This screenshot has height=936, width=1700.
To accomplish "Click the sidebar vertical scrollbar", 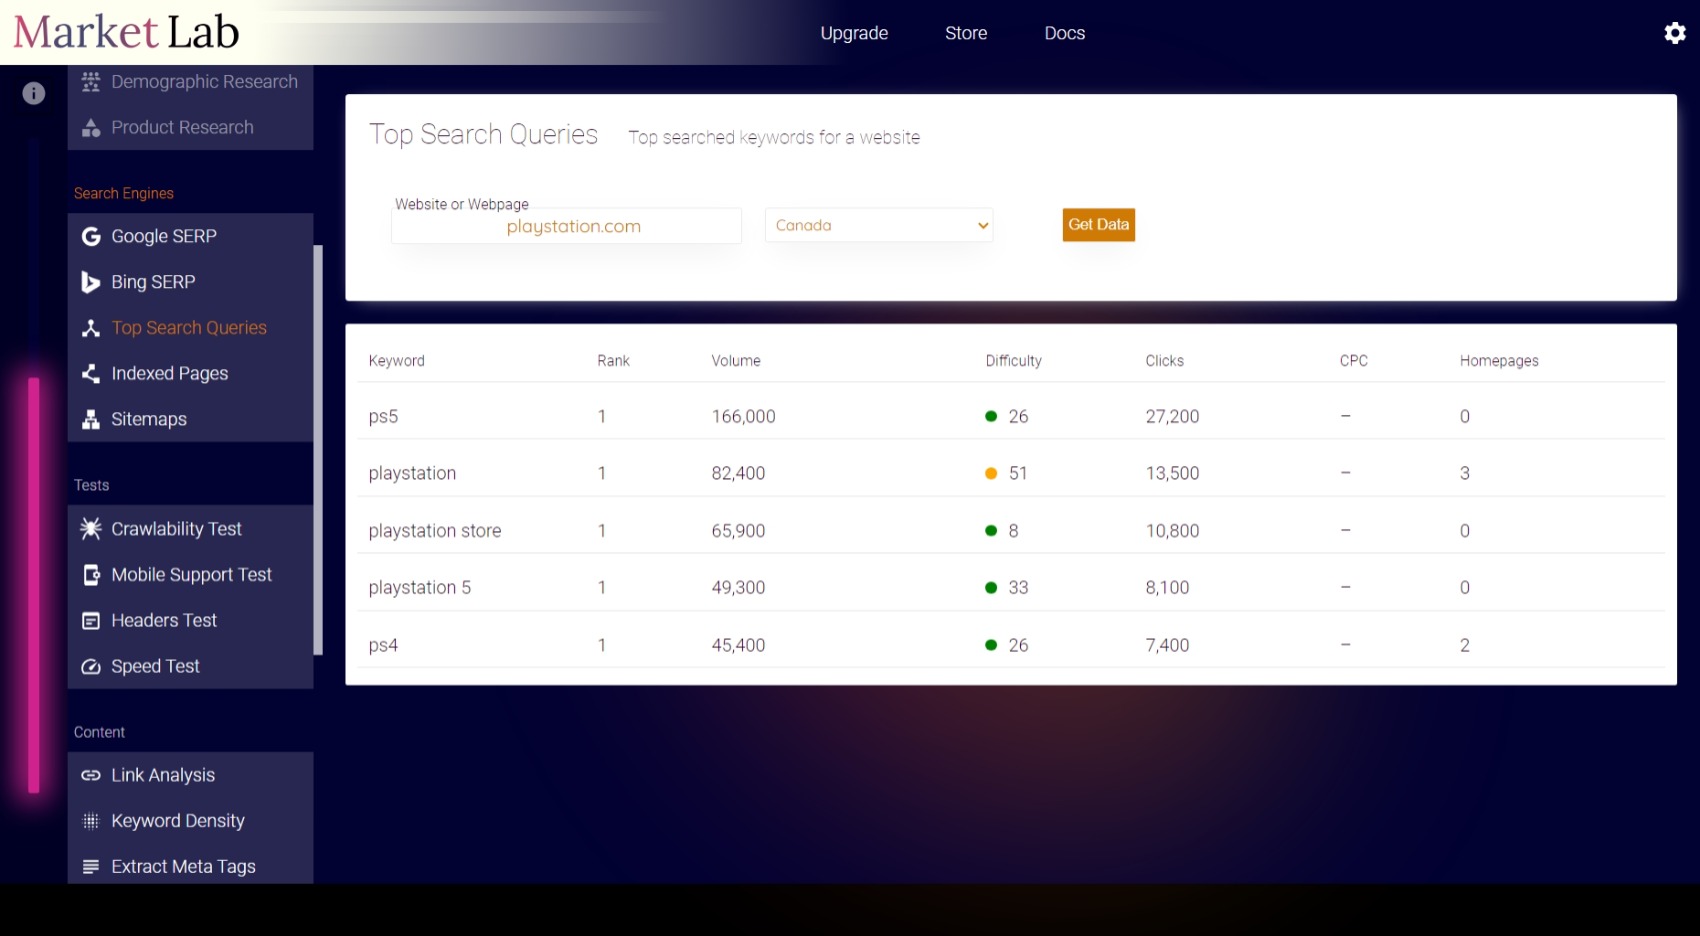I will 318,450.
